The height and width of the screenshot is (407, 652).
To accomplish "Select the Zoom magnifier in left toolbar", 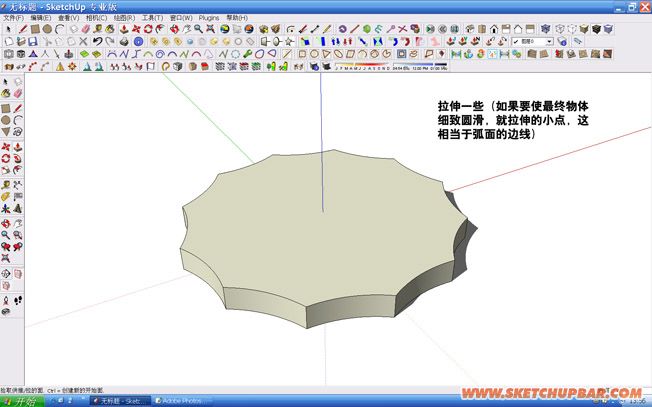I will pos(6,235).
